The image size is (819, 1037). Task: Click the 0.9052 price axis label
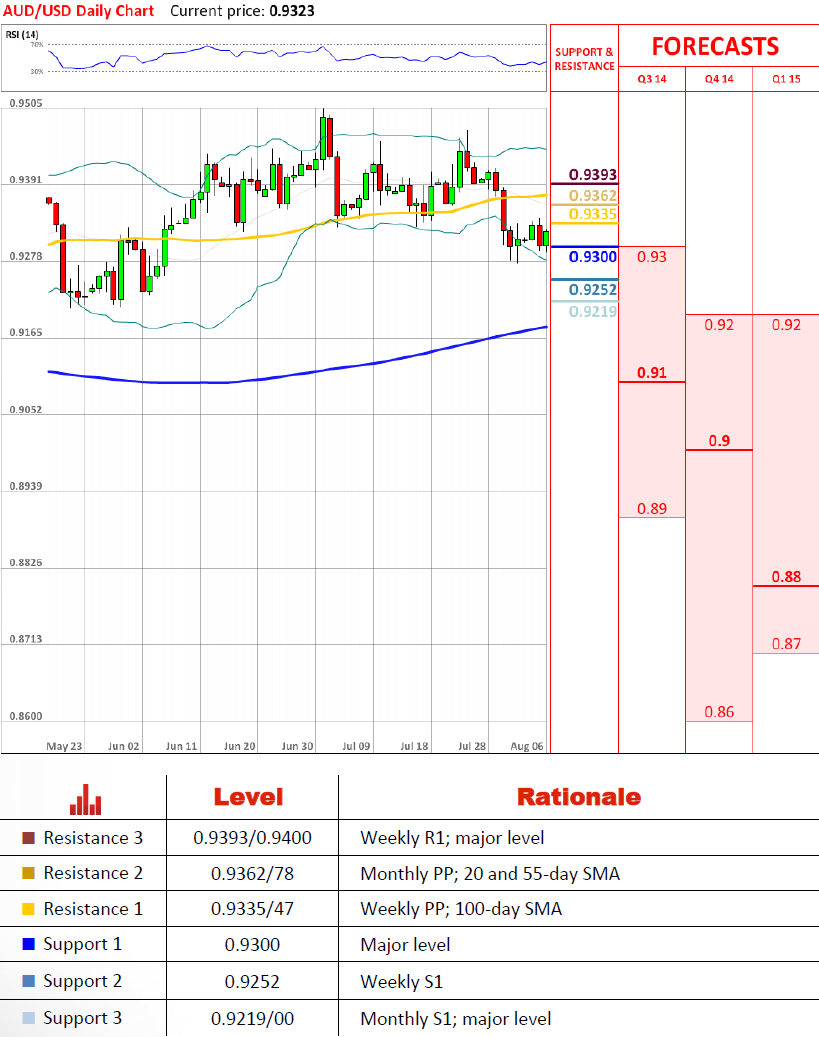point(26,409)
